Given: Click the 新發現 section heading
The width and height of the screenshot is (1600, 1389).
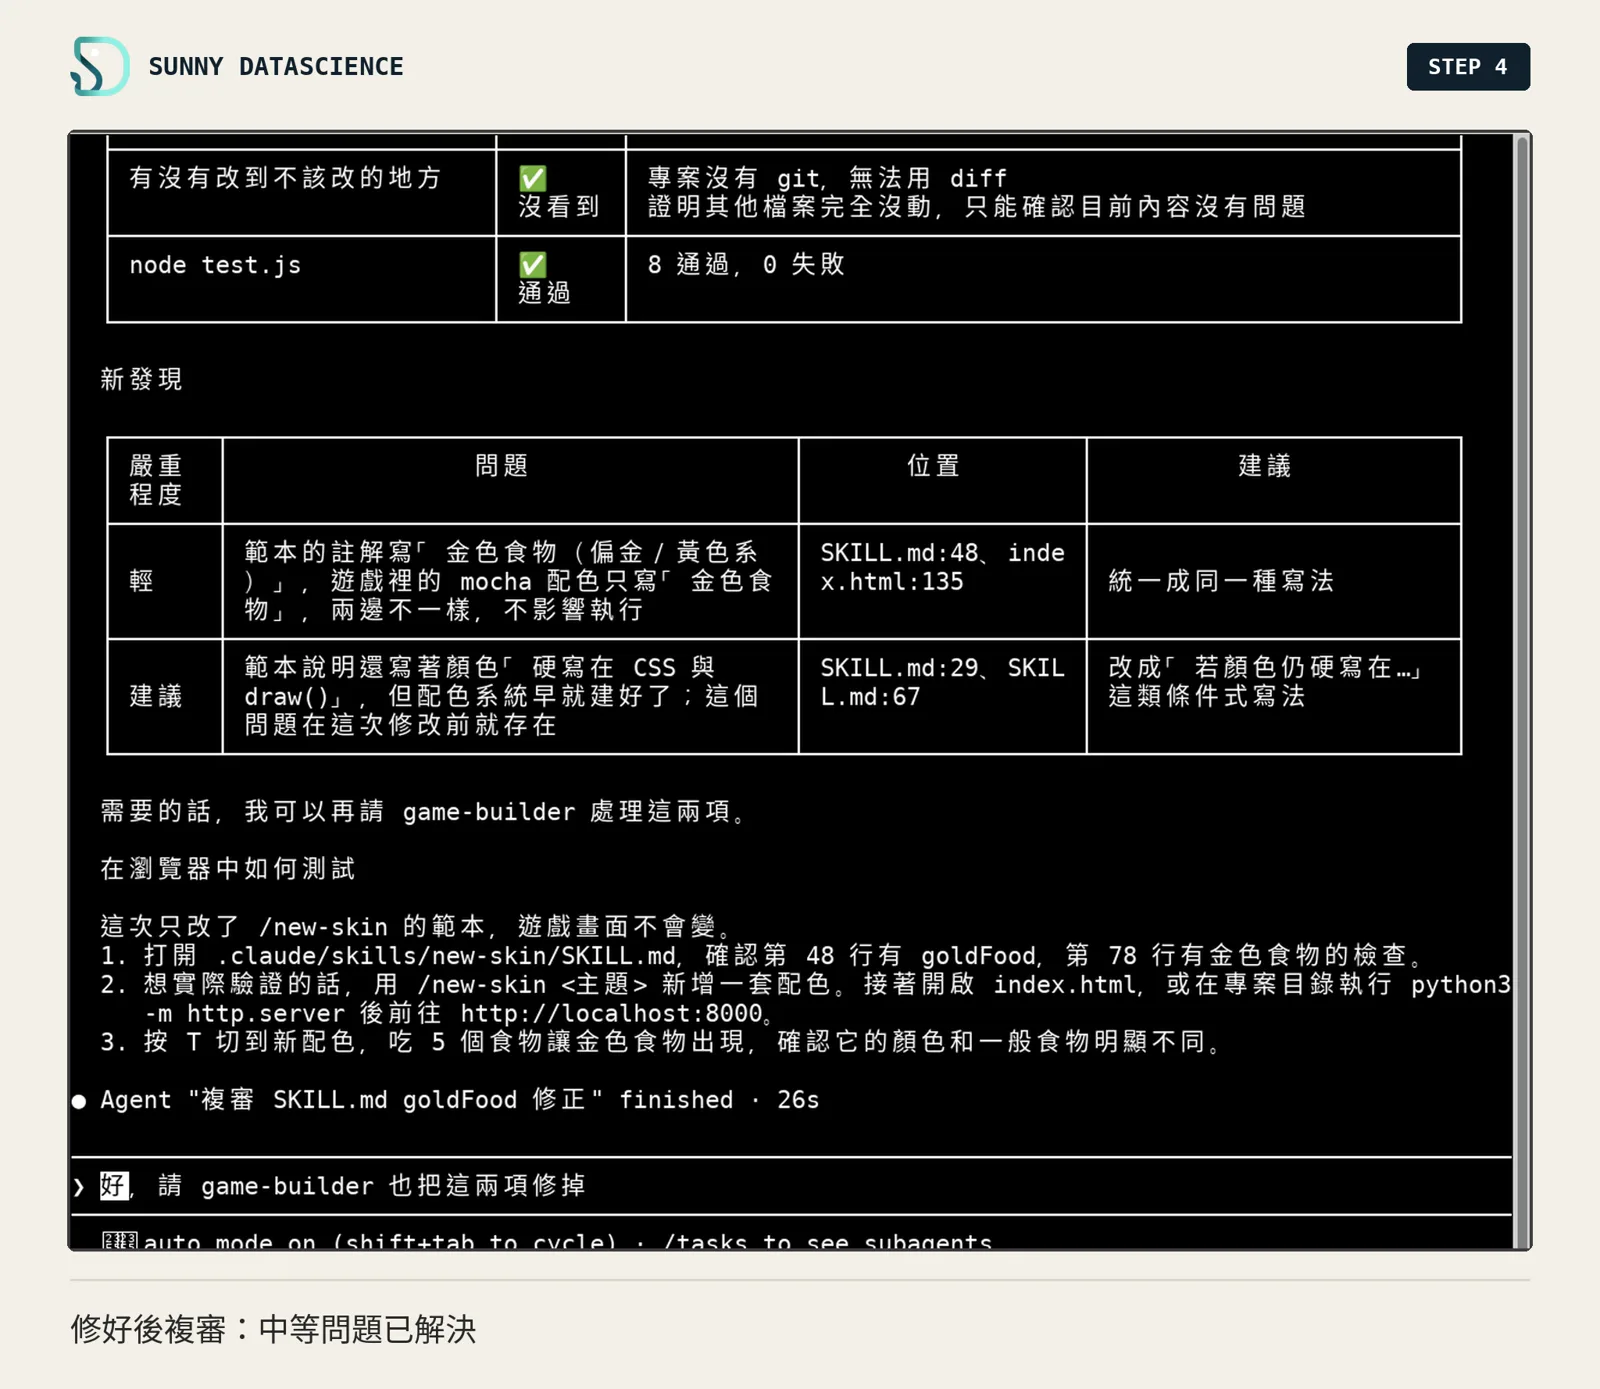Looking at the screenshot, I should click(141, 380).
